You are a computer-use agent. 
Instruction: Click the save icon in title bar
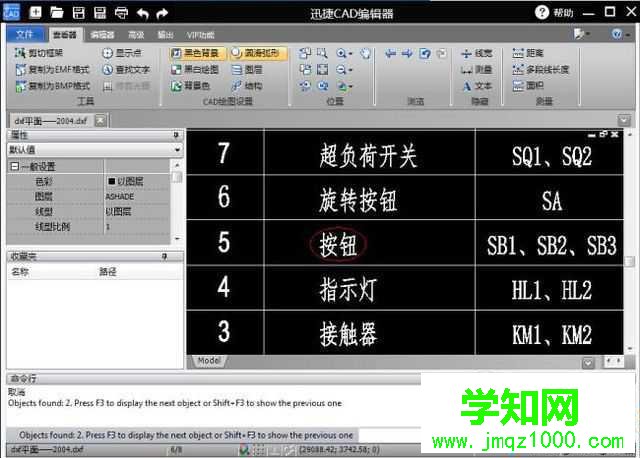tap(78, 13)
